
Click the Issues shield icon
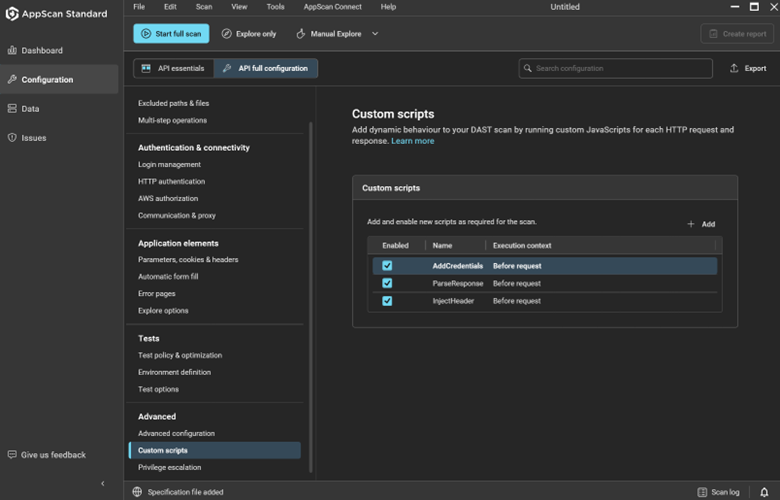pyautogui.click(x=12, y=138)
